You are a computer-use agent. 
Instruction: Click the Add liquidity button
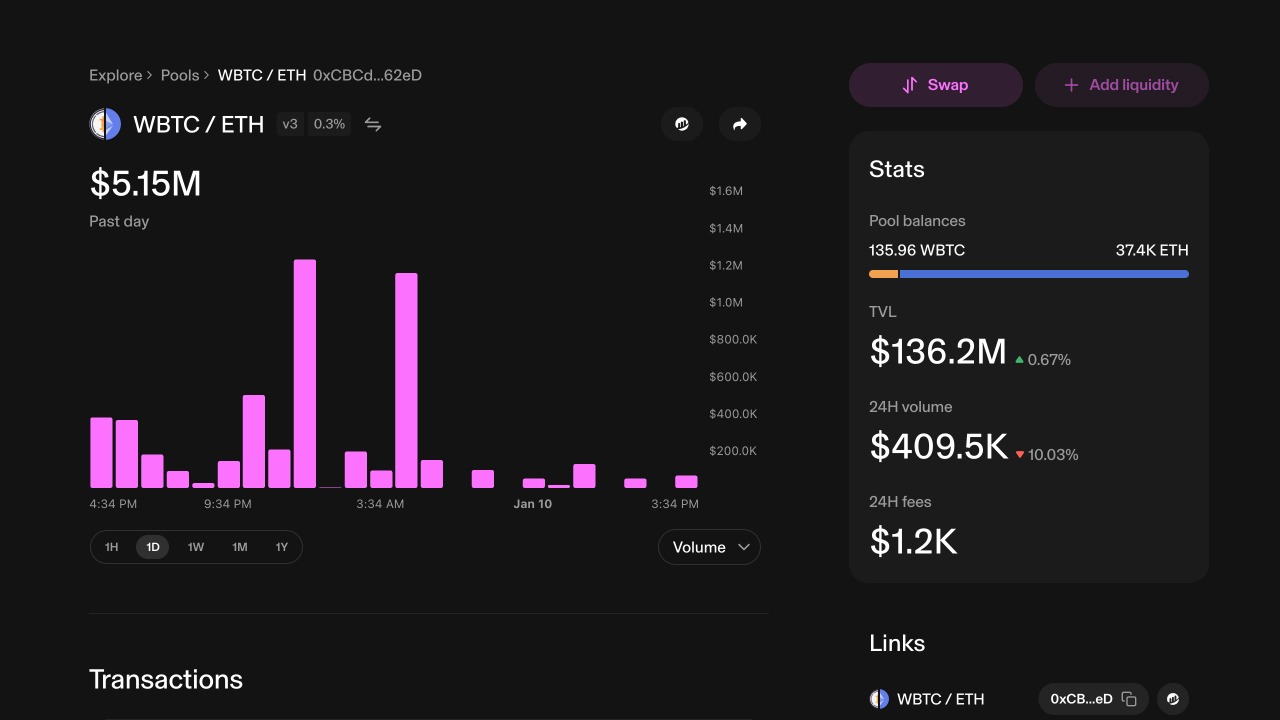[1122, 85]
